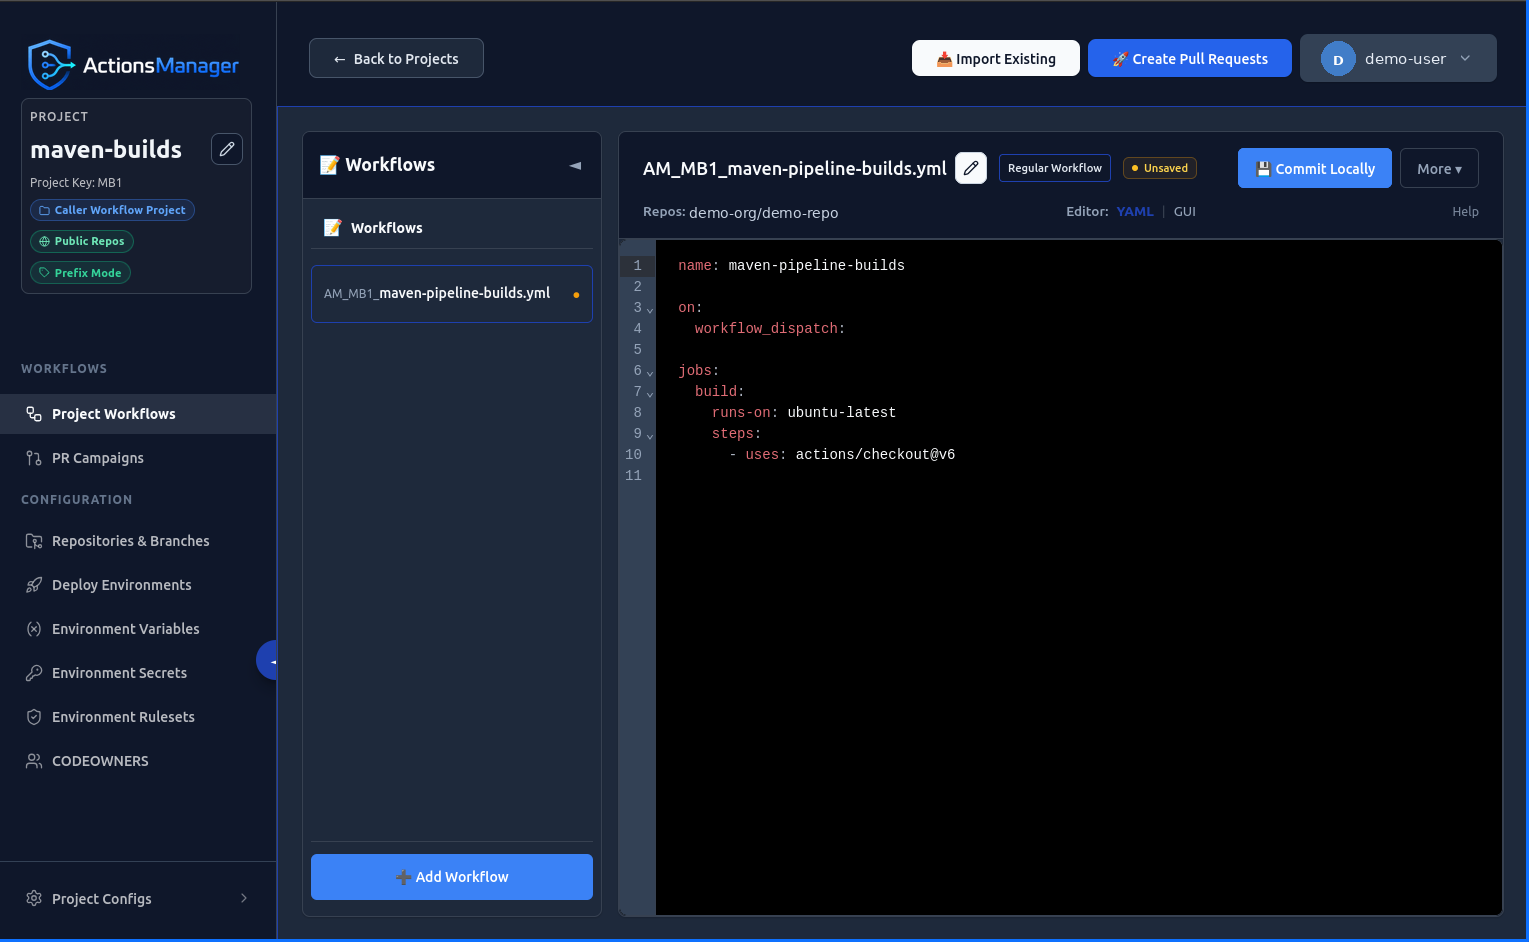Viewport: 1529px width, 942px height.
Task: Click the Workflows panel notepad icon
Action: (x=329, y=165)
